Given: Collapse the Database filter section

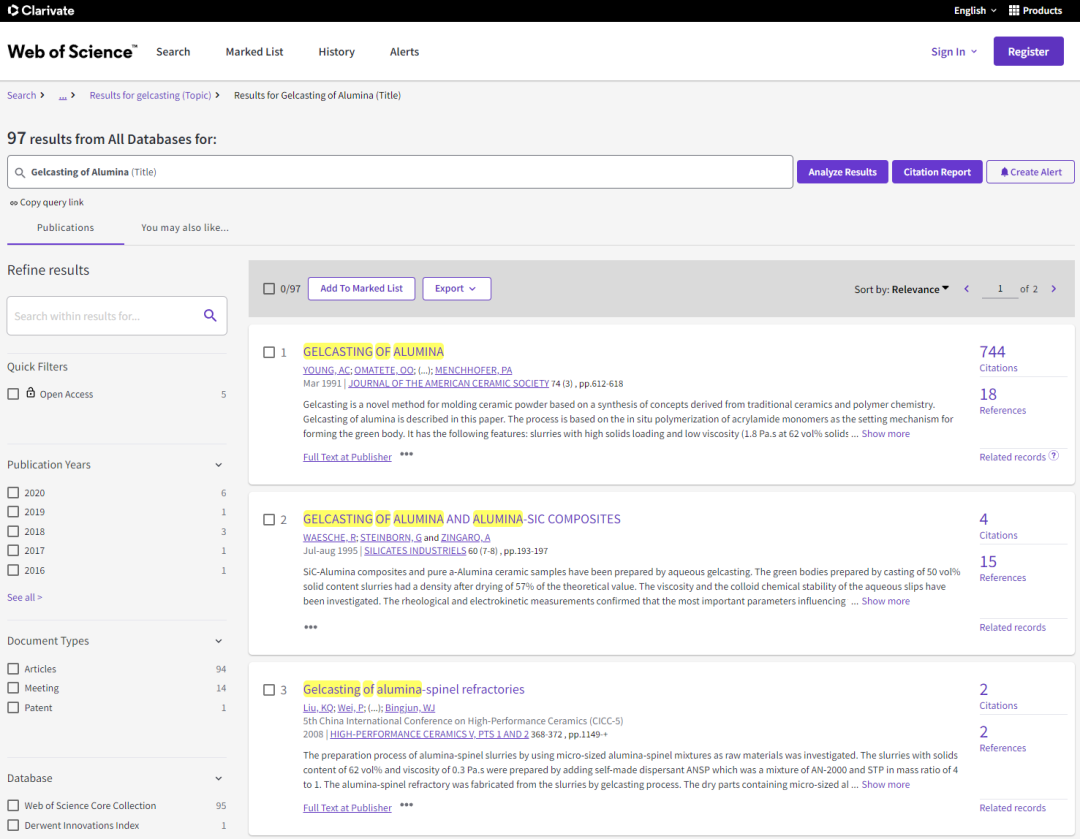Looking at the screenshot, I should (218, 778).
